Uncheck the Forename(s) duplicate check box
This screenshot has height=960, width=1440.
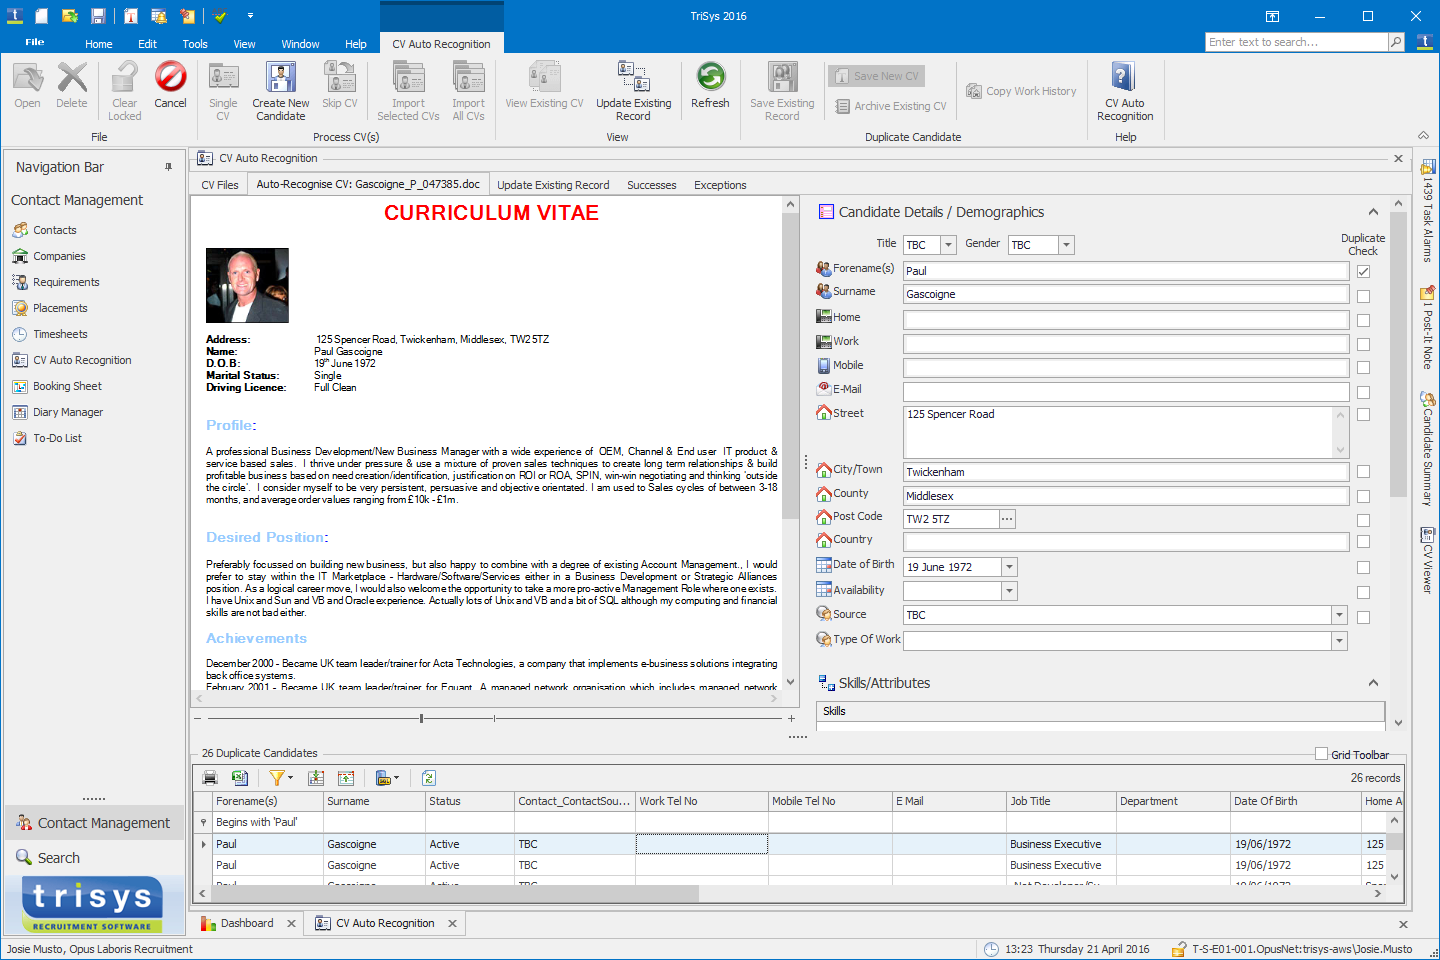pos(1364,270)
